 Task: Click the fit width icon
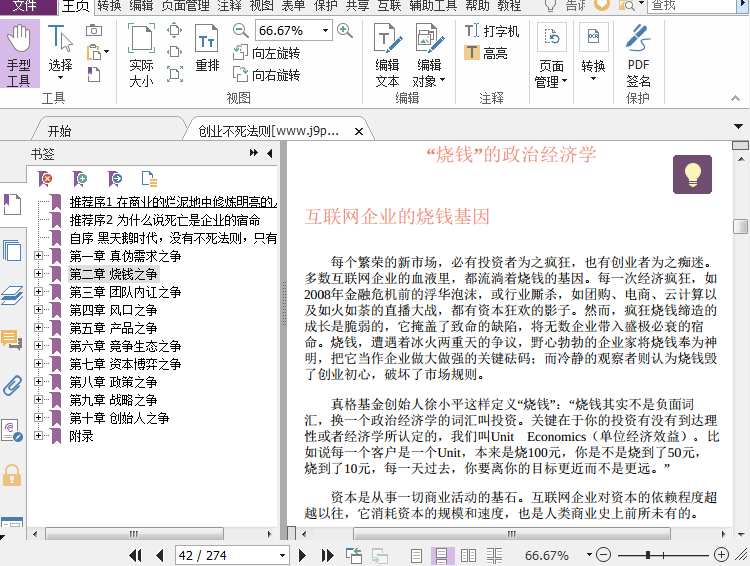175,52
